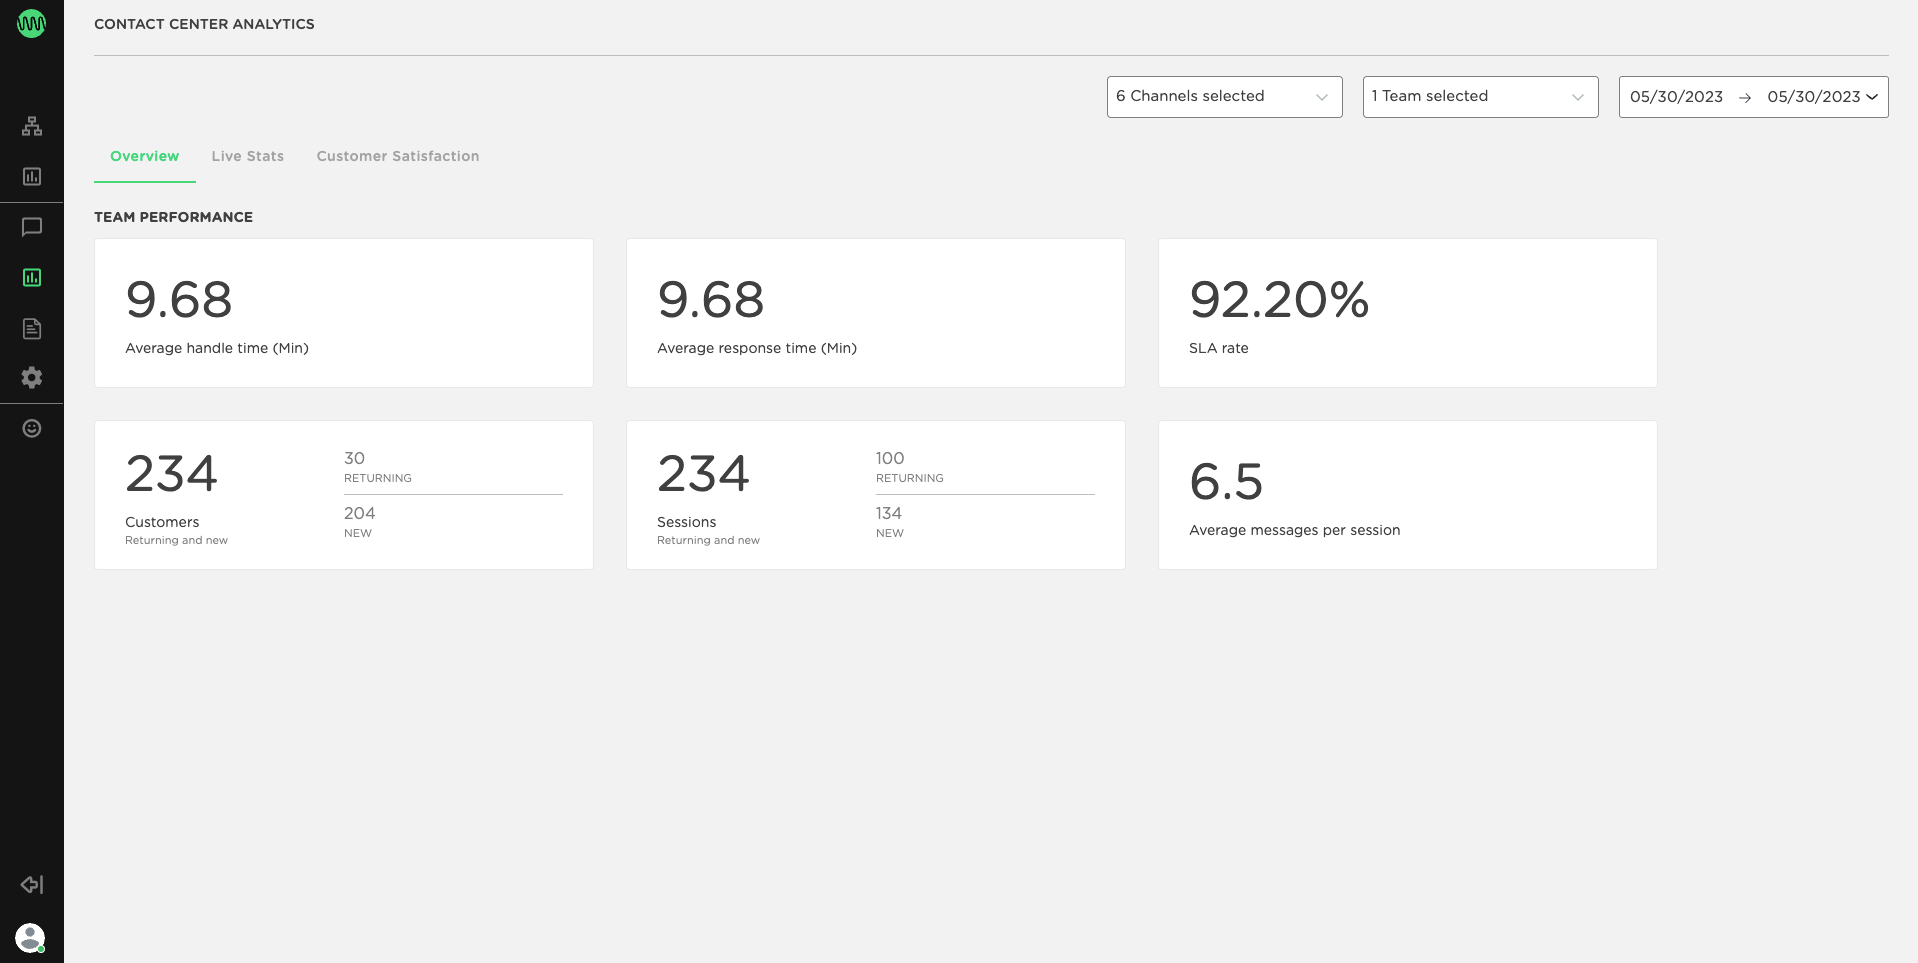This screenshot has width=1918, height=963.
Task: Click the end date 05/30/2023 field
Action: click(x=1813, y=97)
